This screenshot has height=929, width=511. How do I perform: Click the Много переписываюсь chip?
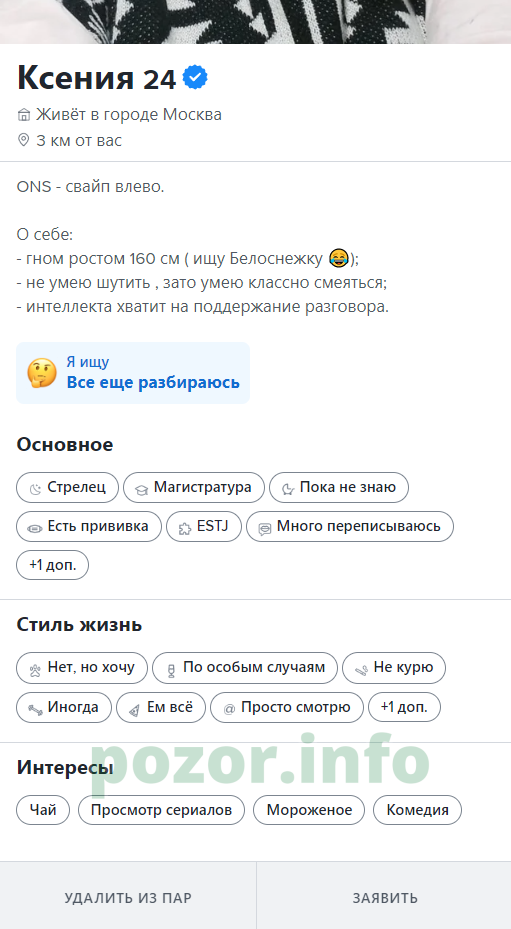coord(350,526)
